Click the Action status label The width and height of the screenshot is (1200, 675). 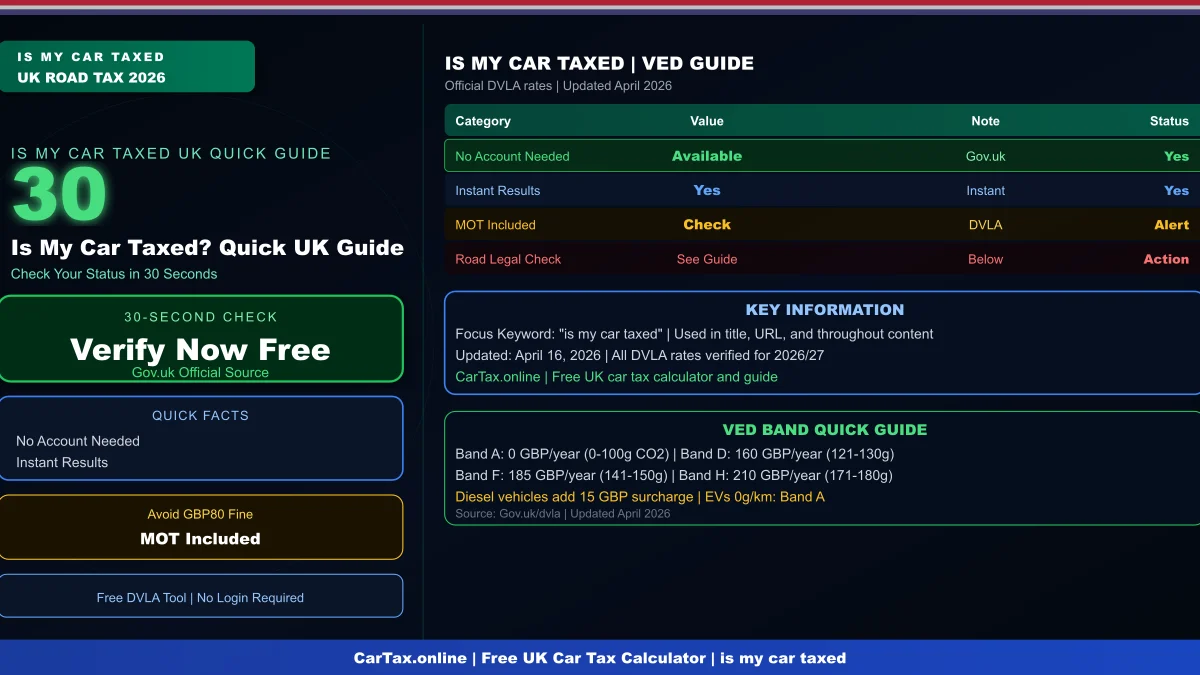click(x=1166, y=259)
